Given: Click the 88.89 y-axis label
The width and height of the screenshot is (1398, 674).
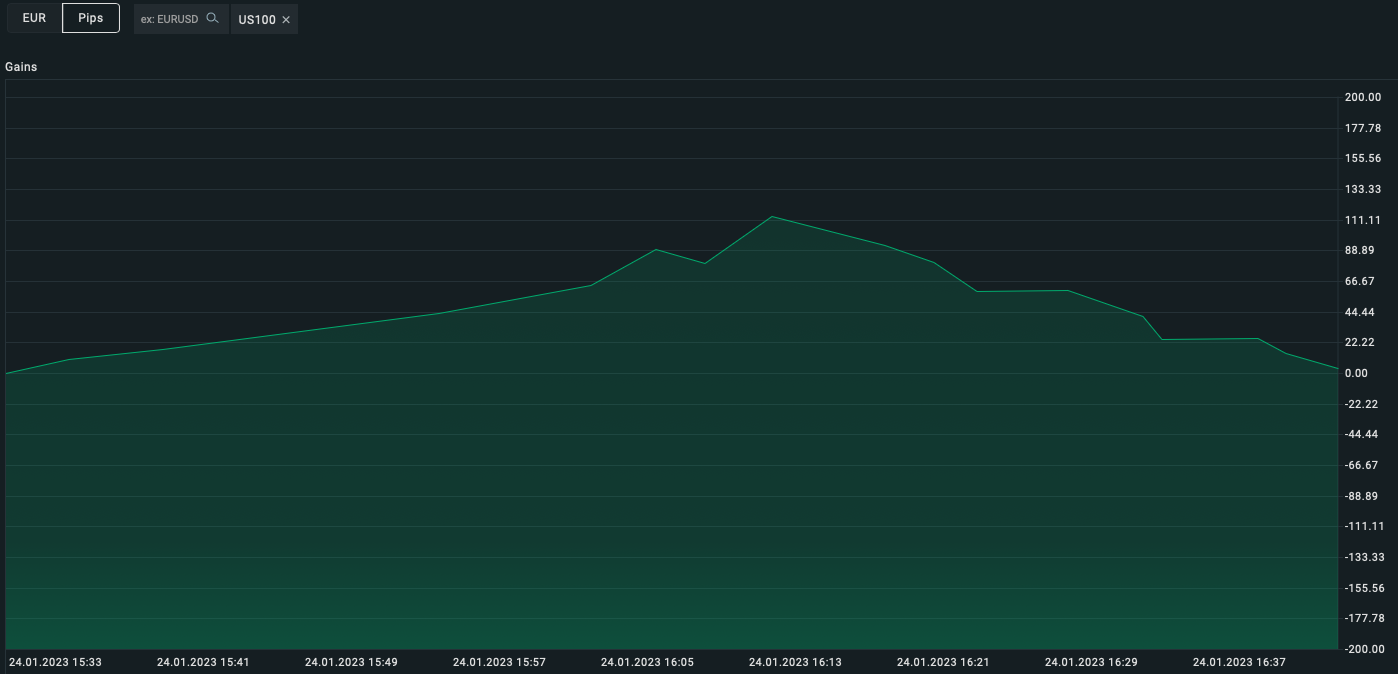Looking at the screenshot, I should click(1359, 250).
